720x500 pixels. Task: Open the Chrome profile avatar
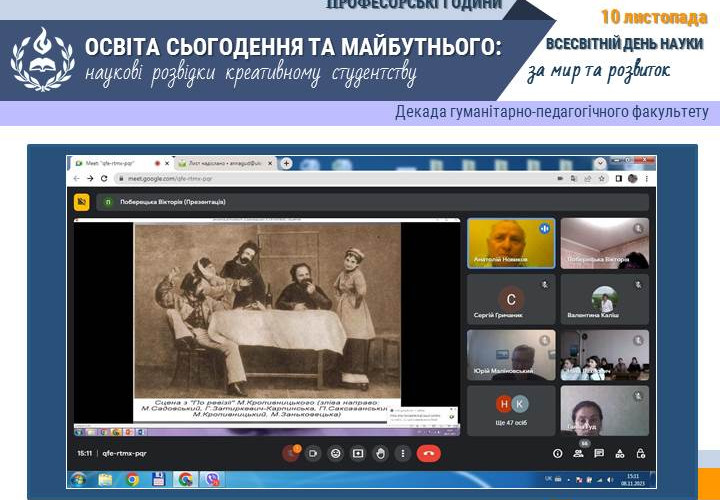[632, 179]
